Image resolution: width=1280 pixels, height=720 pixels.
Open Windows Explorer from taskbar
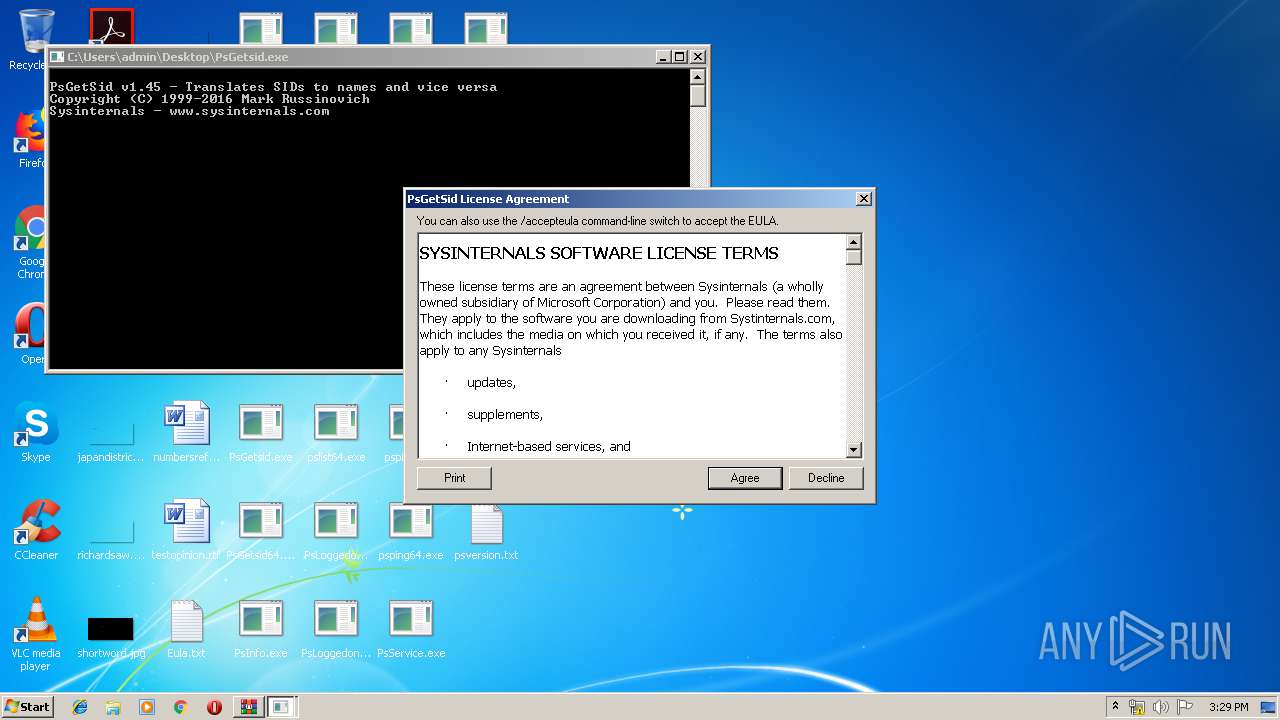[113, 707]
